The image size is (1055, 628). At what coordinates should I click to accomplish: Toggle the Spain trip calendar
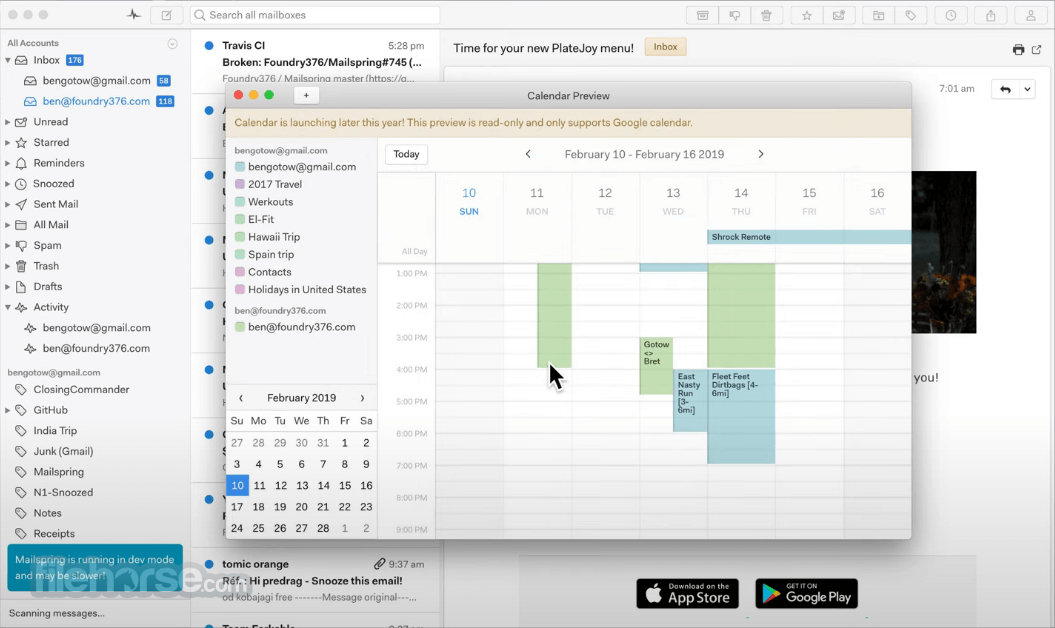(240, 254)
